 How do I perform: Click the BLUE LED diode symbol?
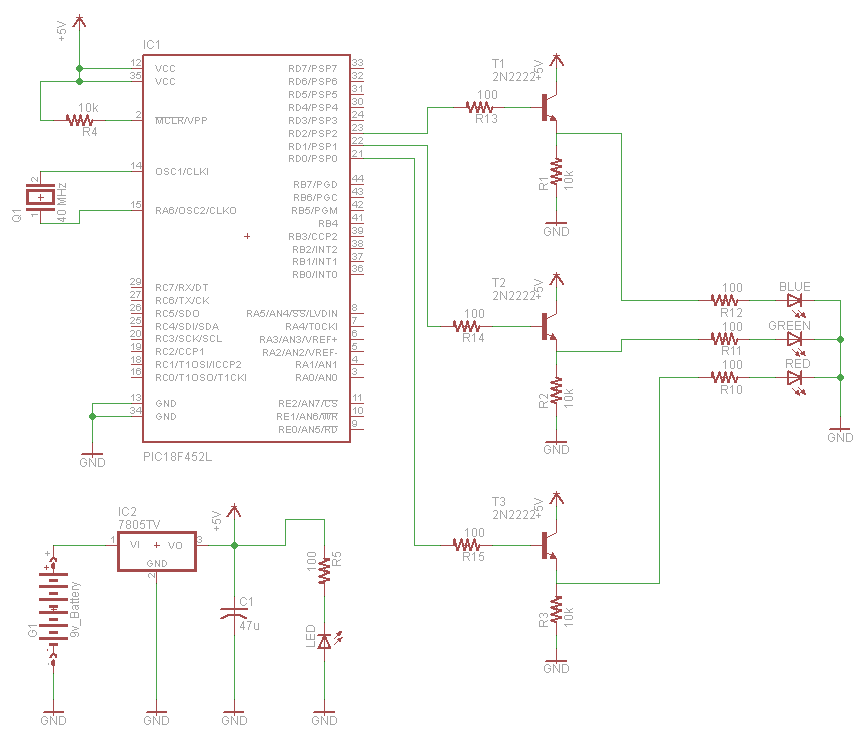(793, 298)
